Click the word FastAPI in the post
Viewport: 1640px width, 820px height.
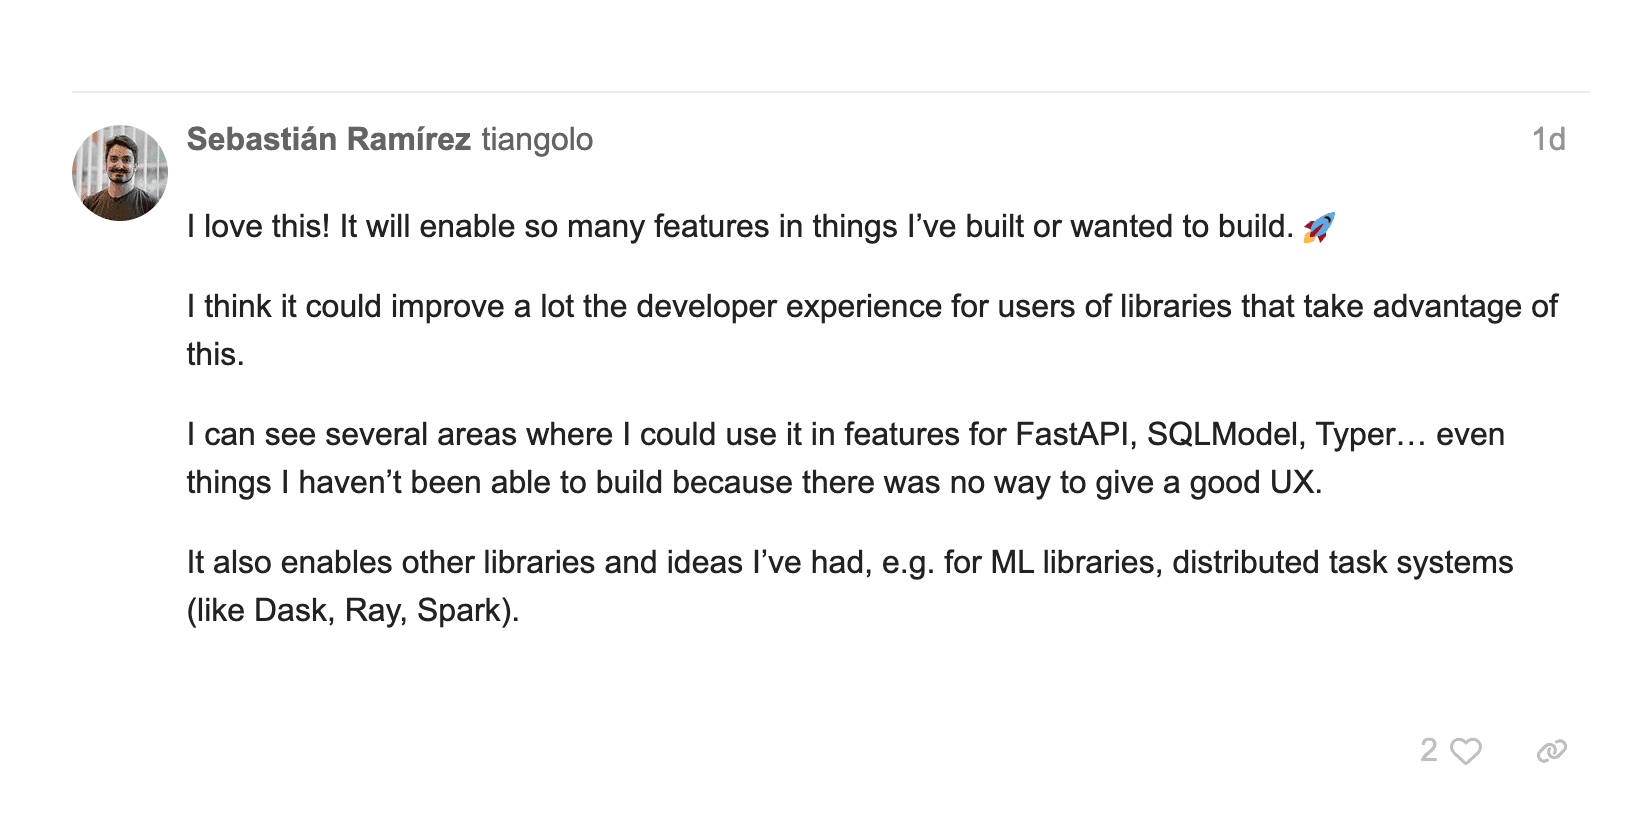(x=1075, y=435)
